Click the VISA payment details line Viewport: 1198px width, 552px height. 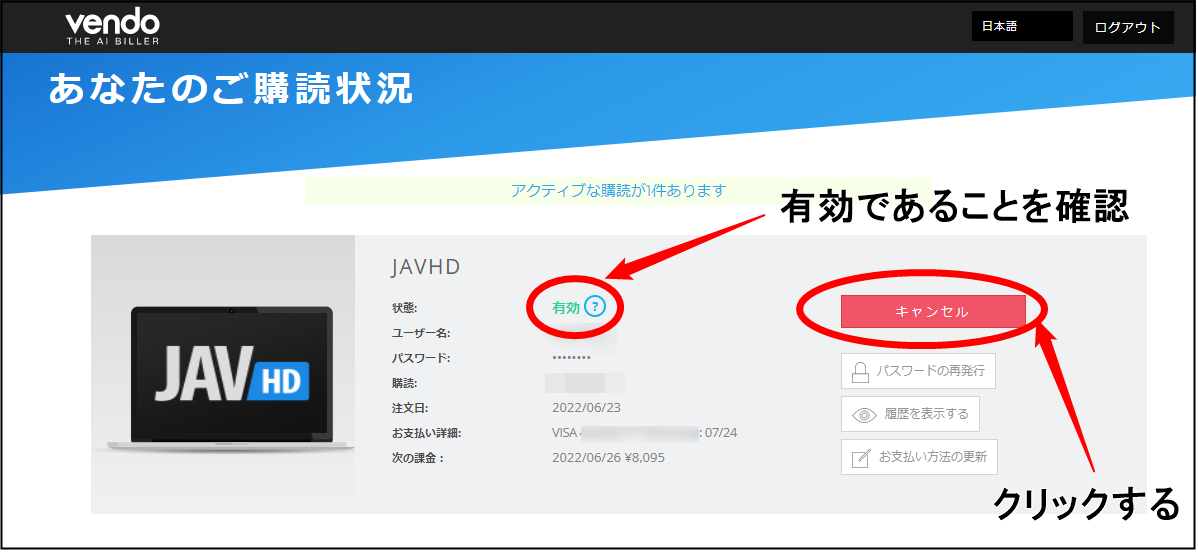tap(644, 433)
